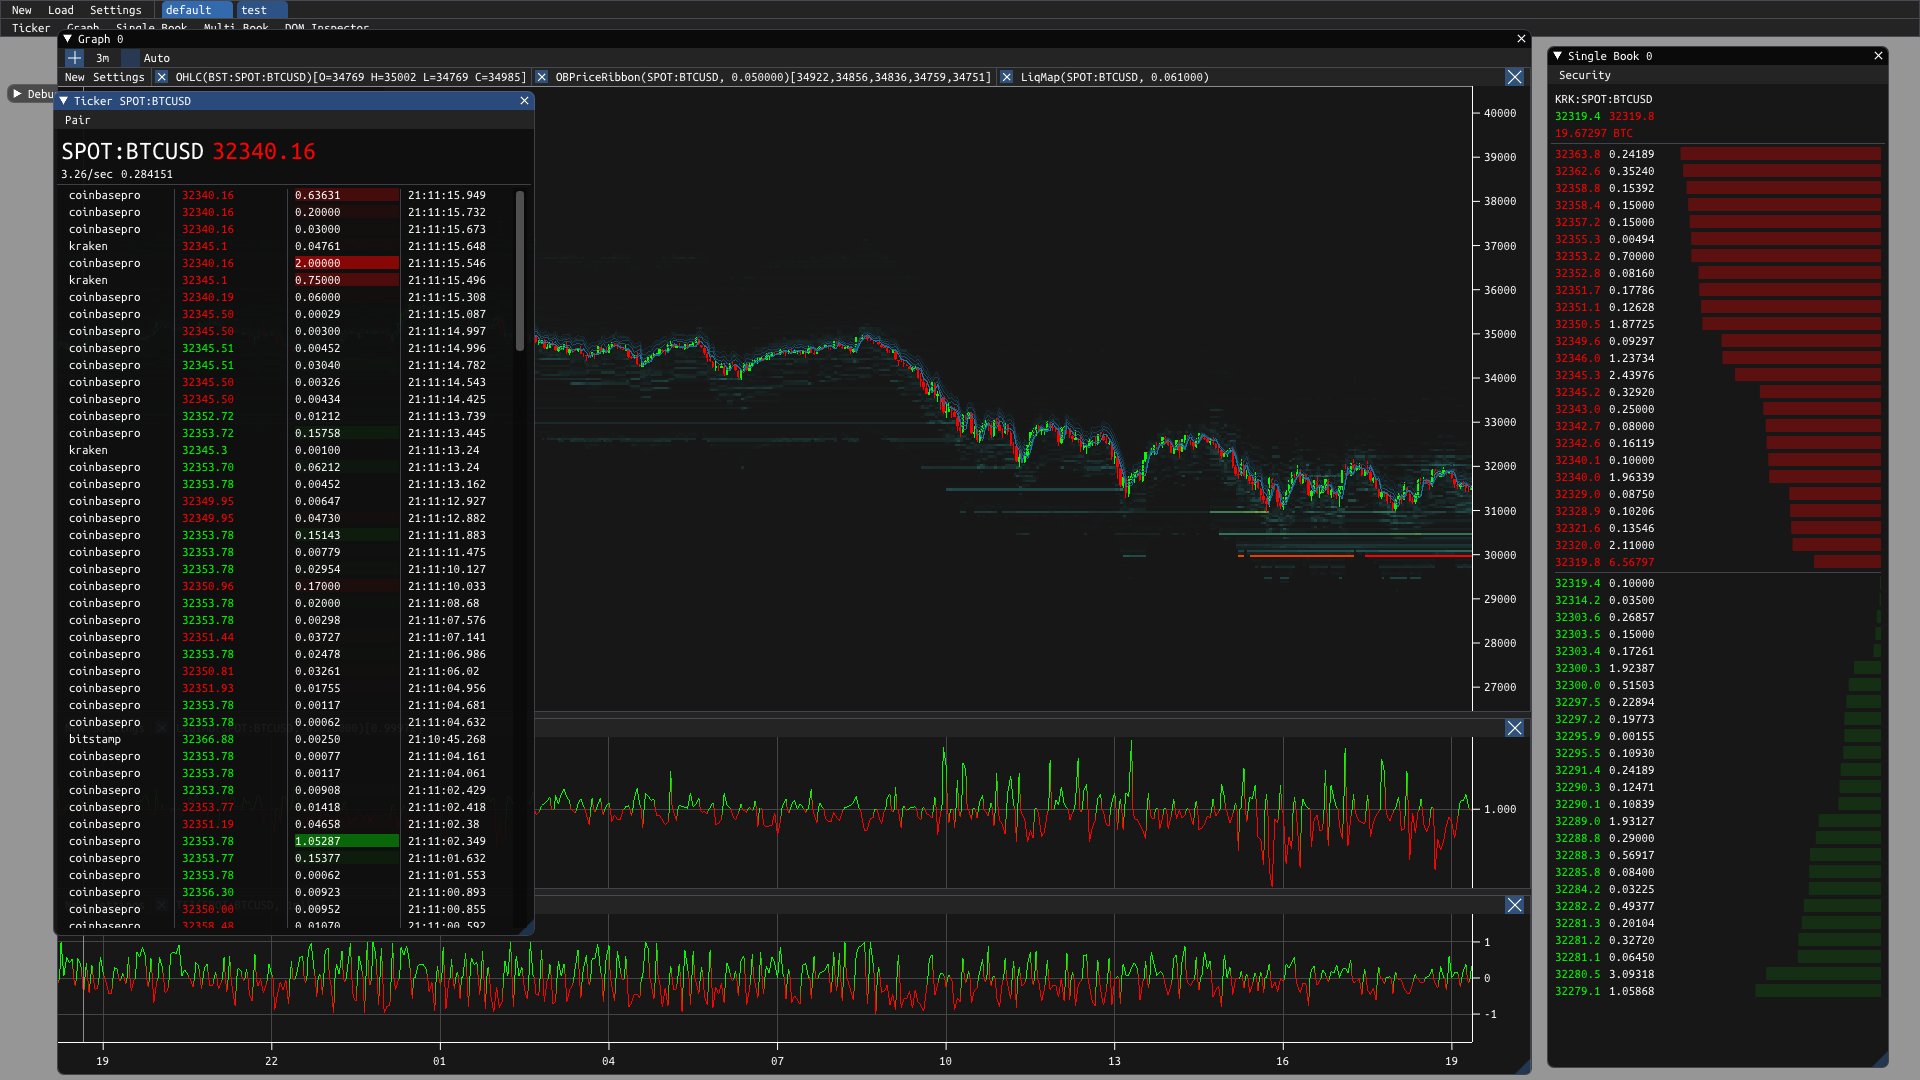Close the Ticker SPOT:BTCUSD window
Screen dimensions: 1920x1080
[x=524, y=101]
